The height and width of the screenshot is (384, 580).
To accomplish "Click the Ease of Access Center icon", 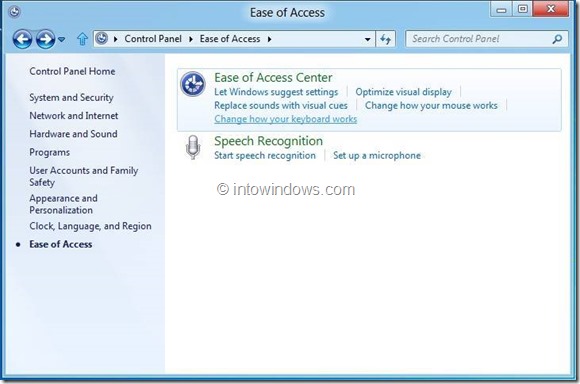I will tap(193, 84).
